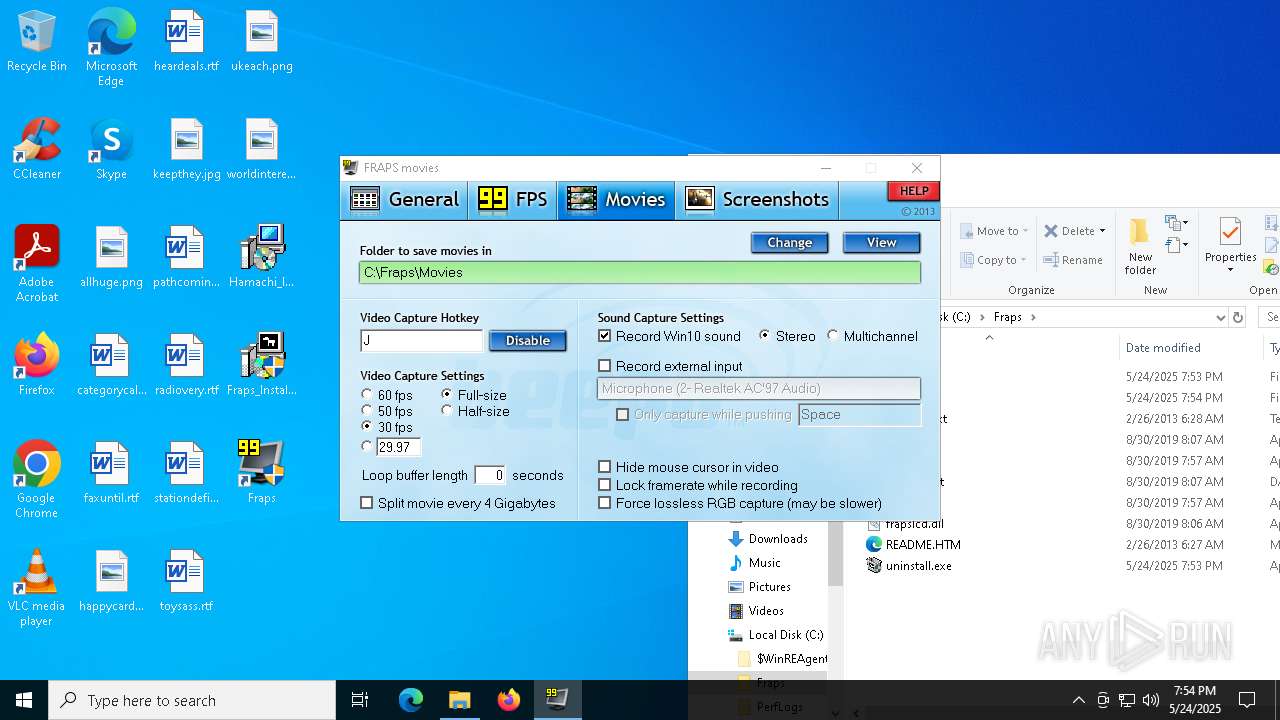Open the Screenshots tab
This screenshot has height=720, width=1280.
click(x=757, y=200)
